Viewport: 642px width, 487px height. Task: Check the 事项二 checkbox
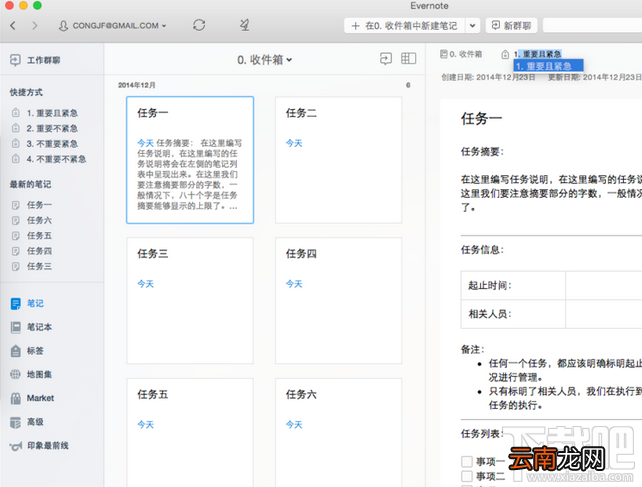tap(467, 476)
